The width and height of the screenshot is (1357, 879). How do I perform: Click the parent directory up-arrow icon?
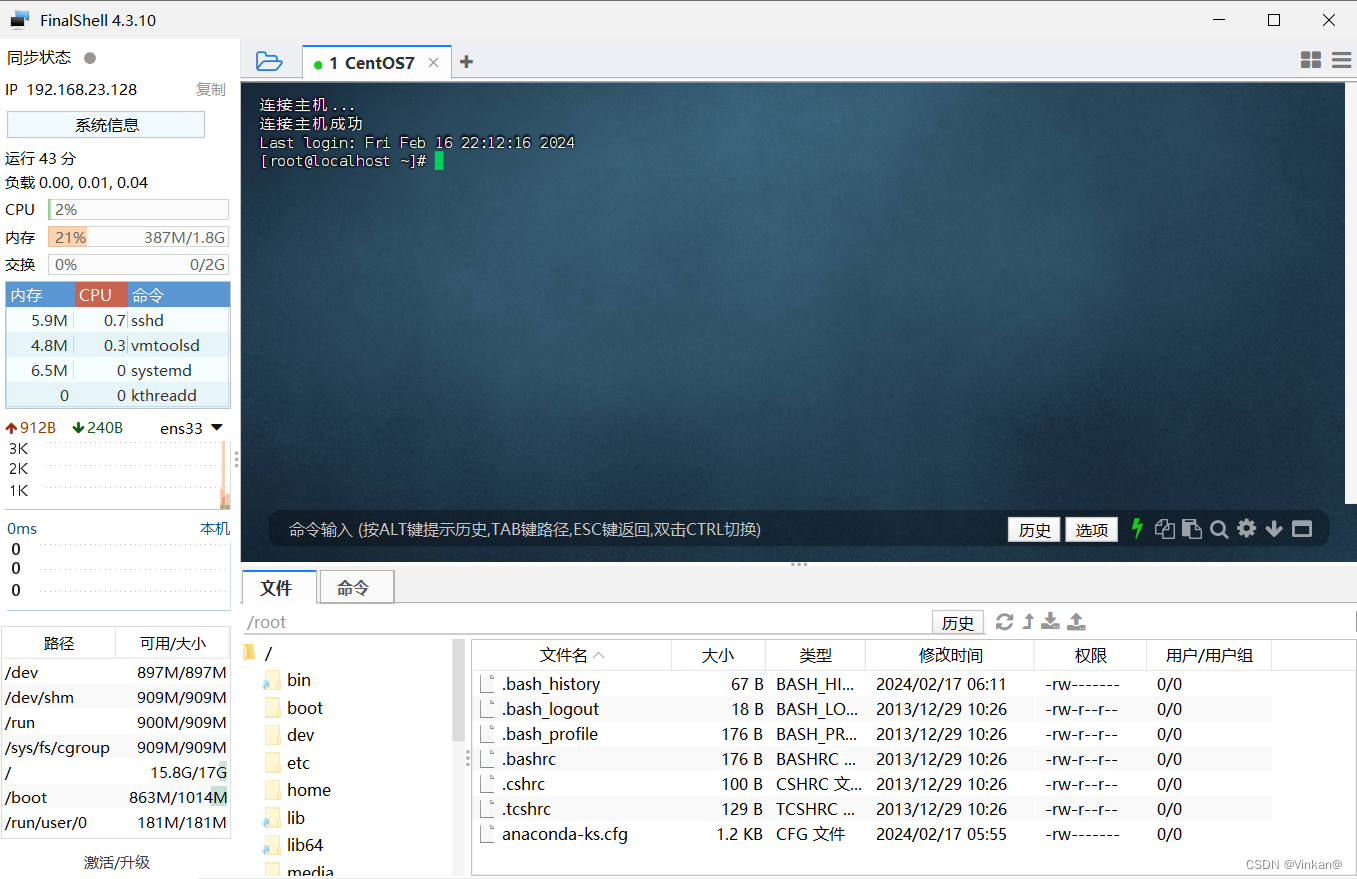point(1028,621)
